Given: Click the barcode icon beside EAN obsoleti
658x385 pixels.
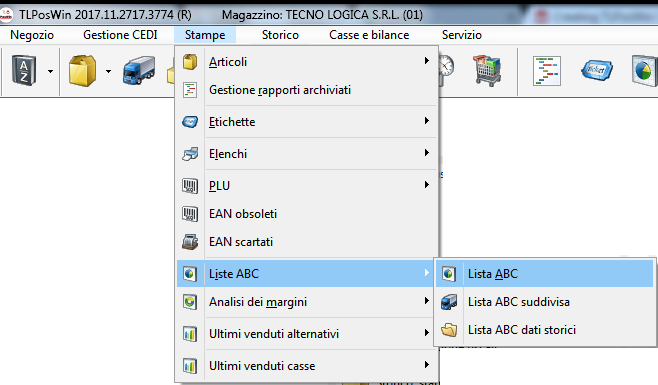Looking at the screenshot, I should (190, 214).
